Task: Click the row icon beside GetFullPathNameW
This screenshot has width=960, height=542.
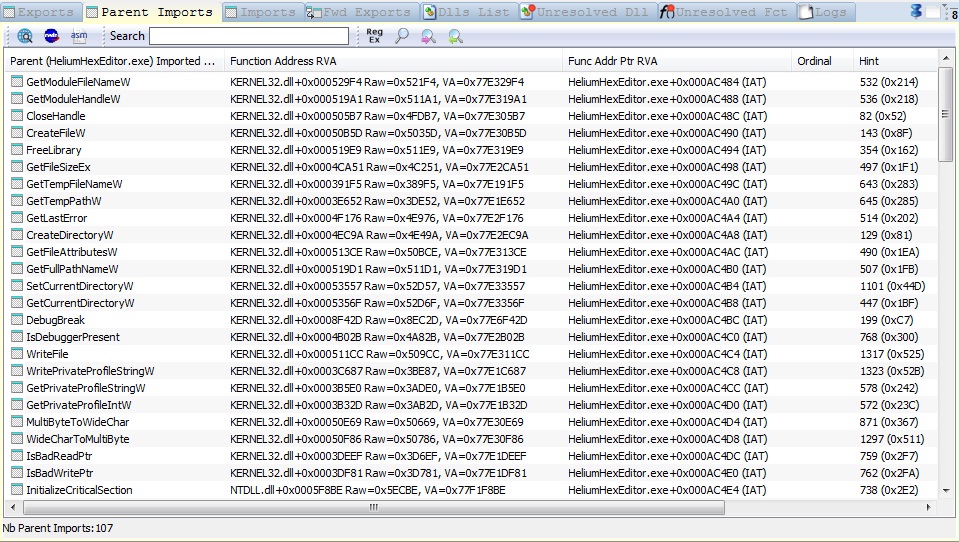Action: coord(17,269)
